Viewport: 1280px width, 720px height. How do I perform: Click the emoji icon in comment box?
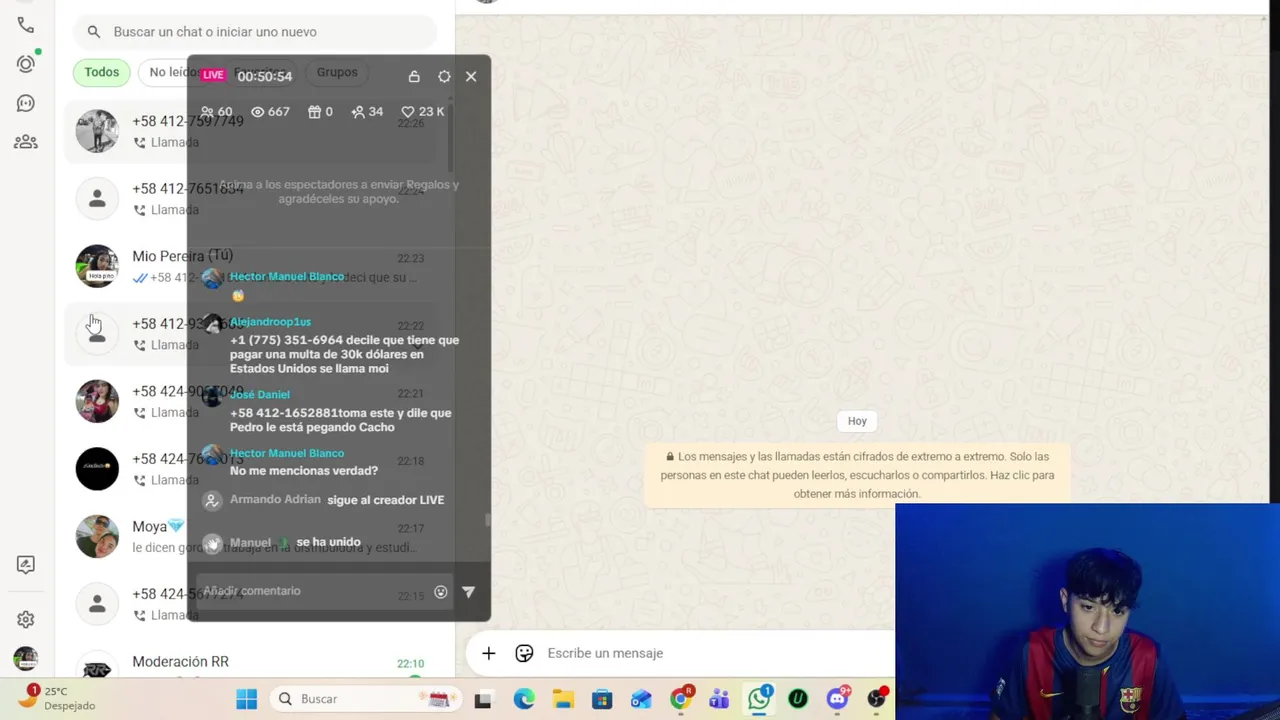point(441,592)
